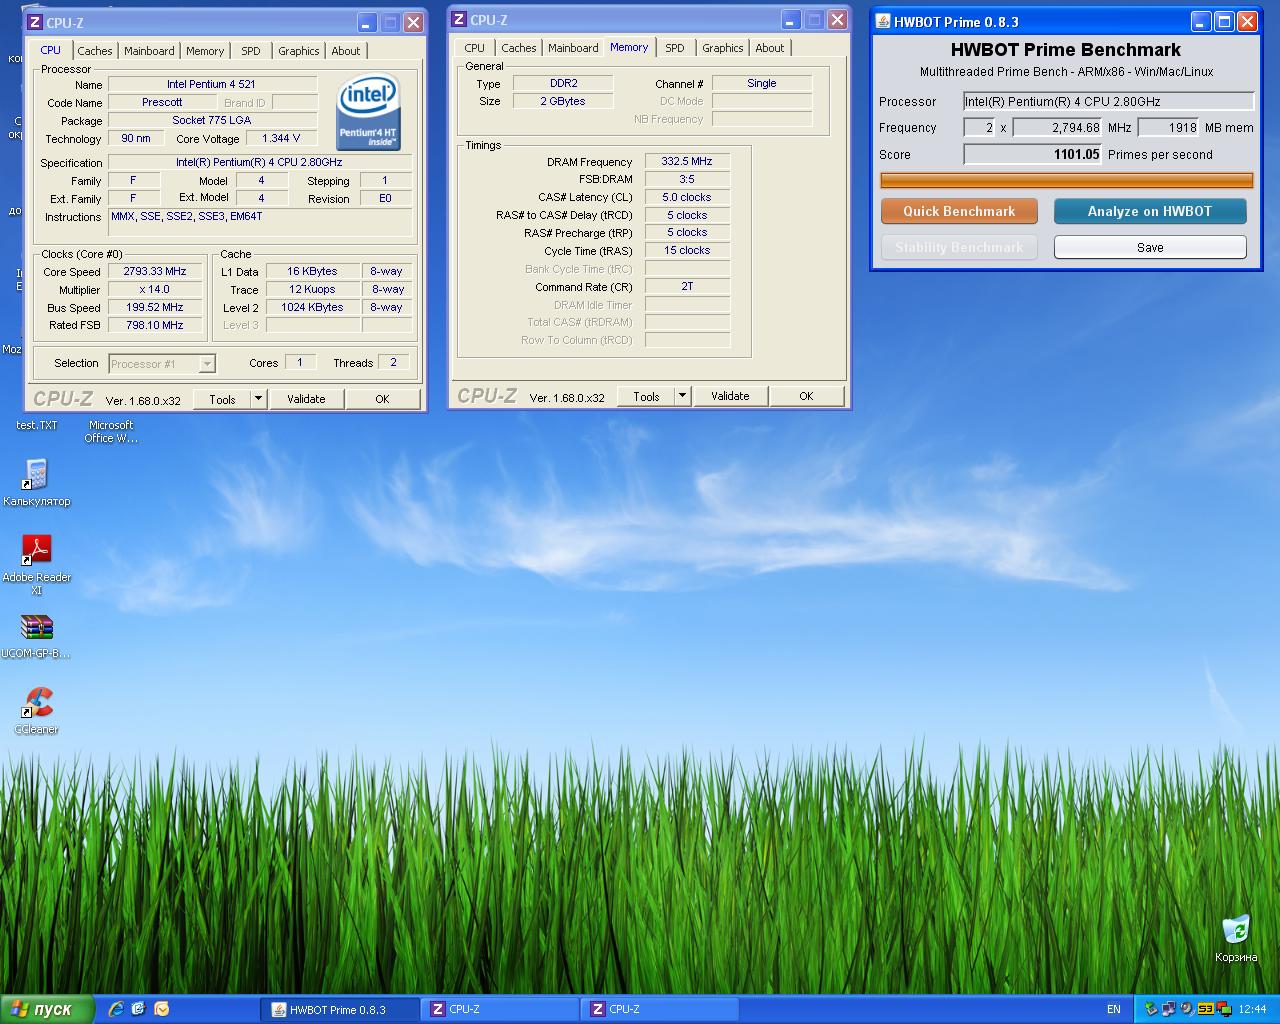Expand Tools dropdown arrow in Memory CPU-Z window
The width and height of the screenshot is (1280, 1024).
tap(682, 396)
